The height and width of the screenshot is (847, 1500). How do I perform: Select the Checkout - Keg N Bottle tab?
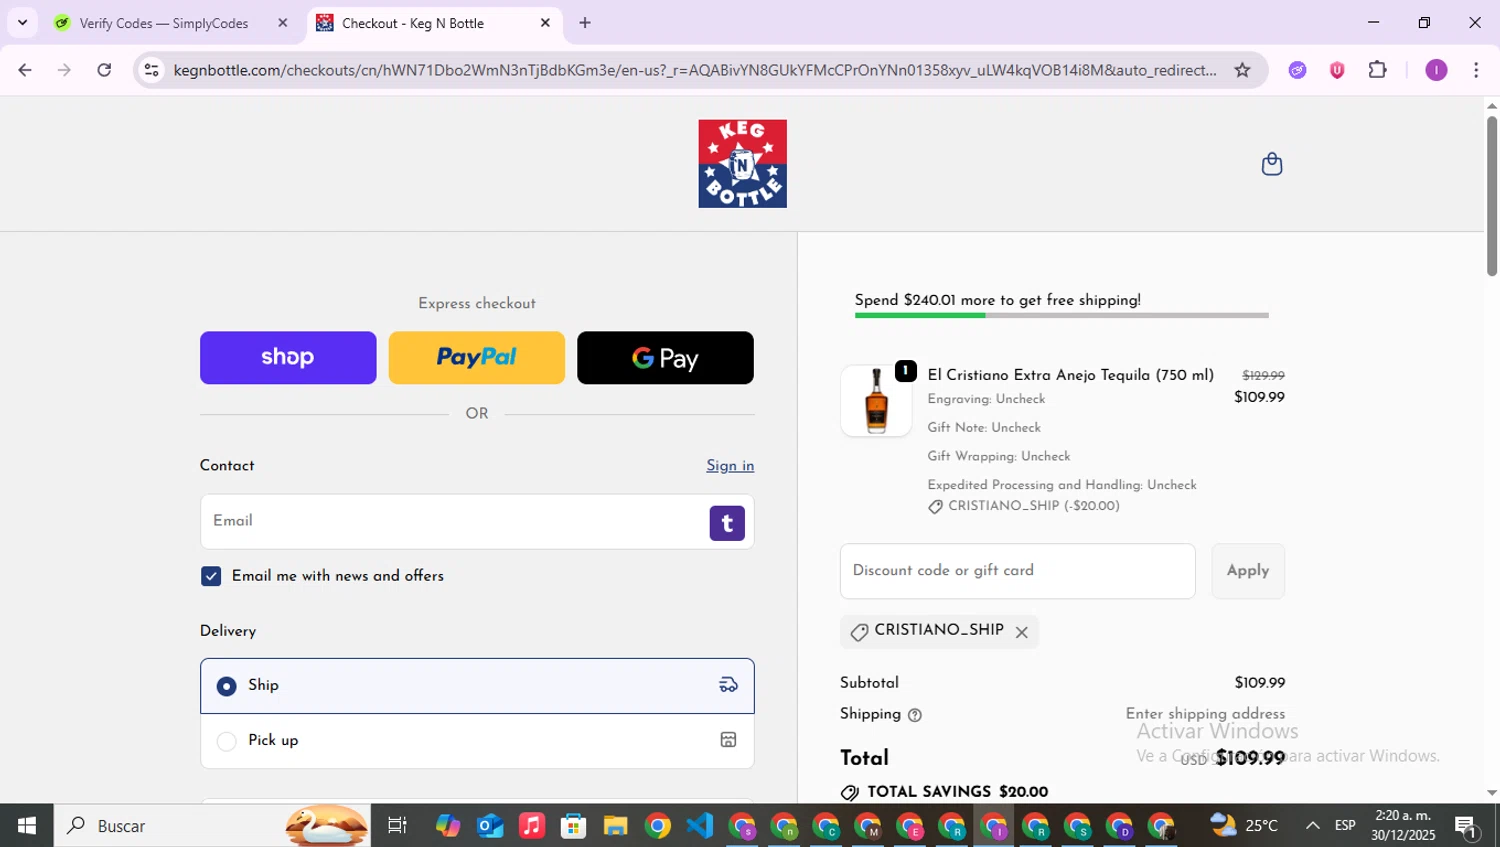pos(432,23)
